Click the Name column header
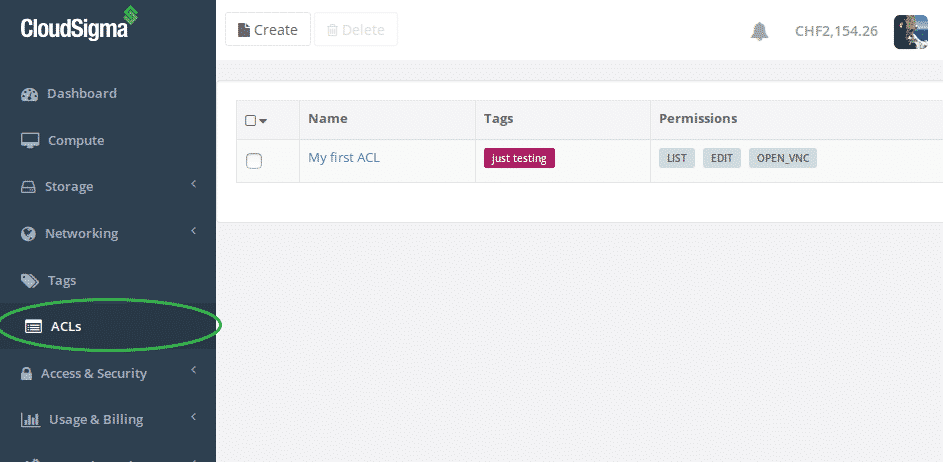943x462 pixels. pos(328,119)
